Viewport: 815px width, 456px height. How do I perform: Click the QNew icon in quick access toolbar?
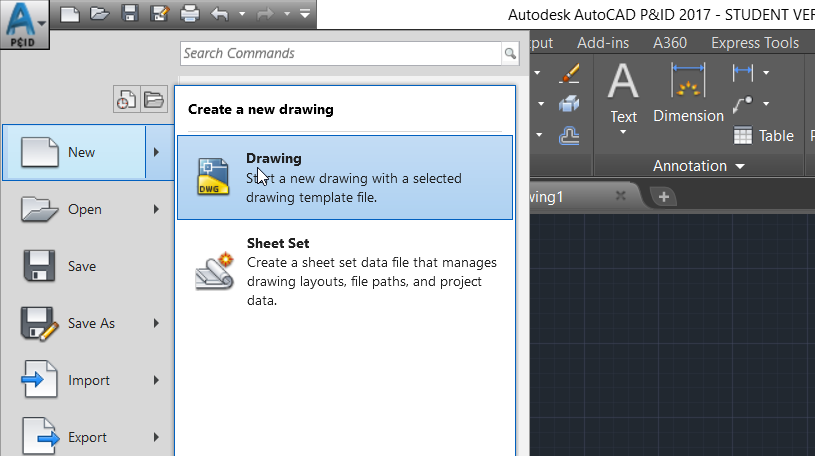click(70, 14)
